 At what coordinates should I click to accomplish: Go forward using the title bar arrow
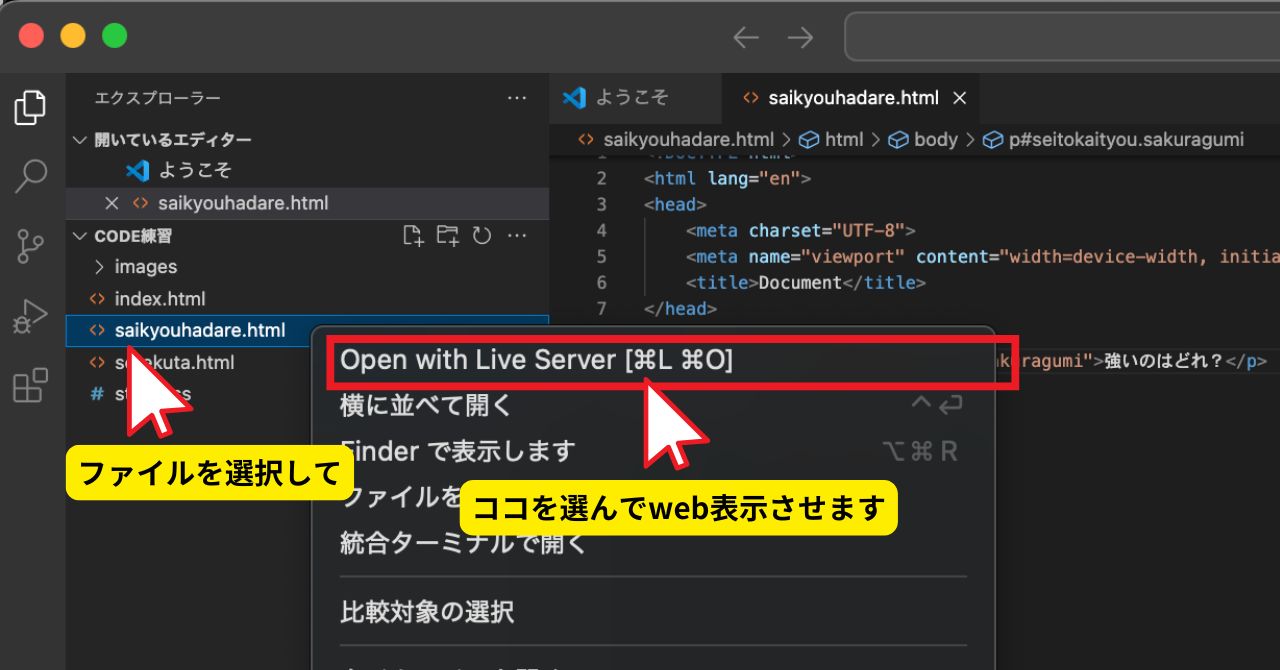click(800, 38)
